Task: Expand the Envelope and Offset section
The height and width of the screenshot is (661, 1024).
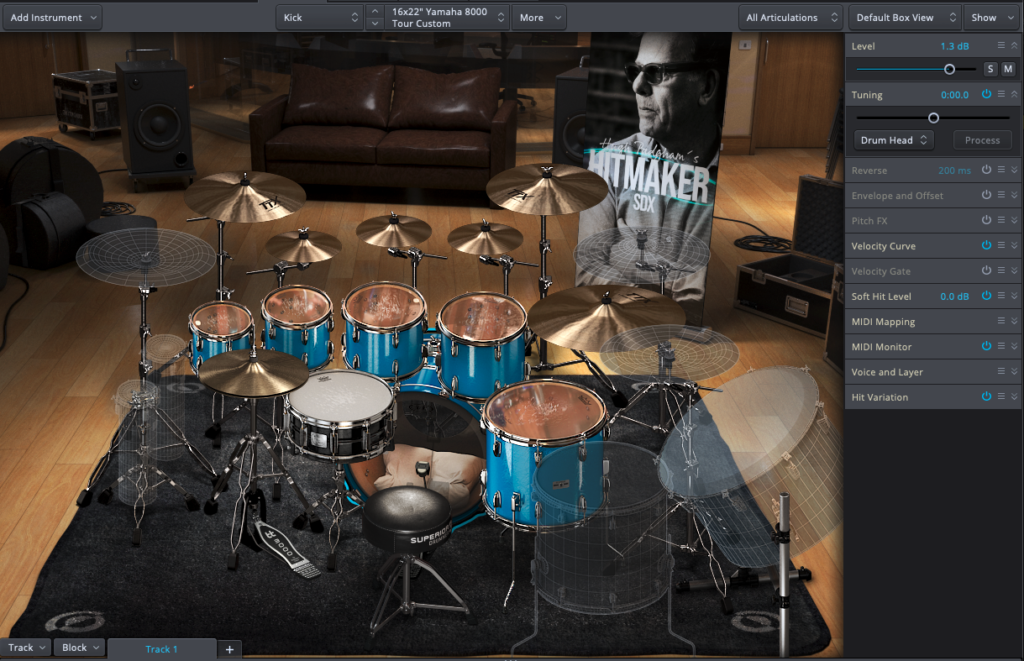Action: pos(1014,196)
